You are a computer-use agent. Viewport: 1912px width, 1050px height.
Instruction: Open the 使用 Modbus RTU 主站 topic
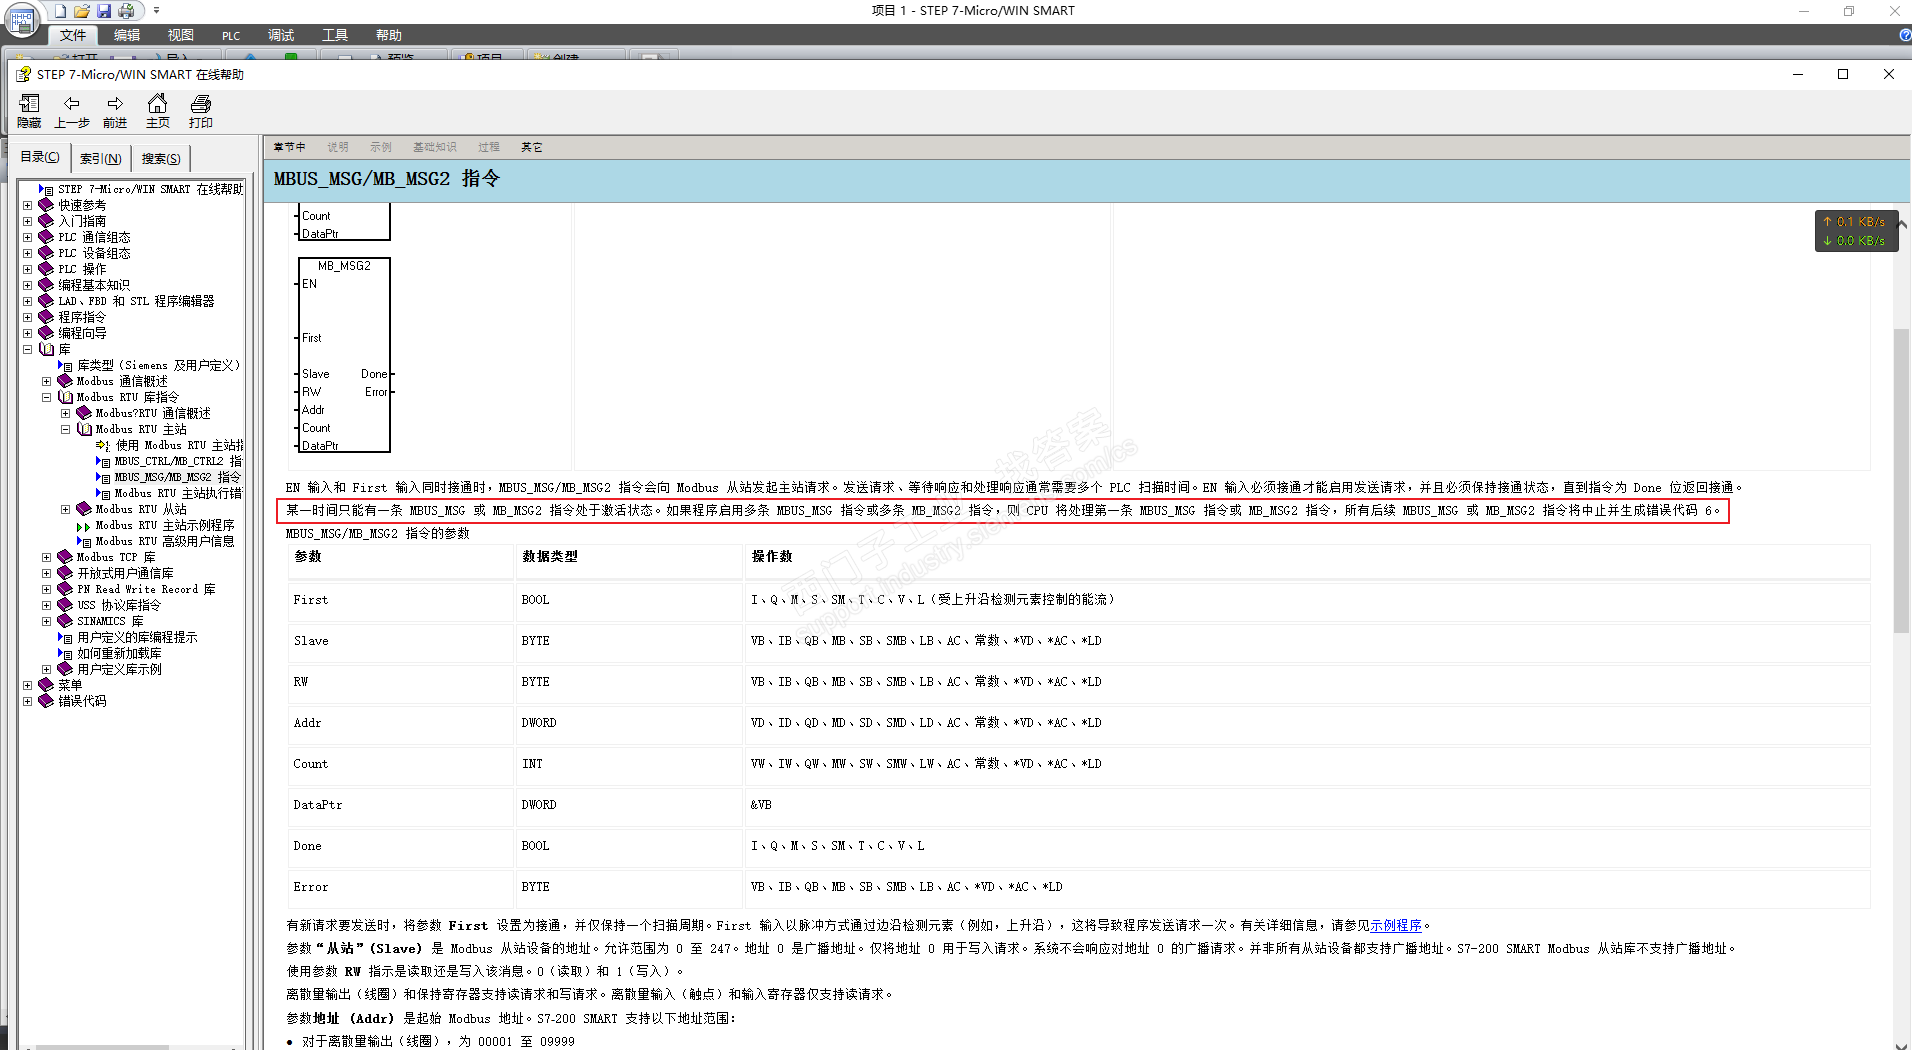pos(179,445)
